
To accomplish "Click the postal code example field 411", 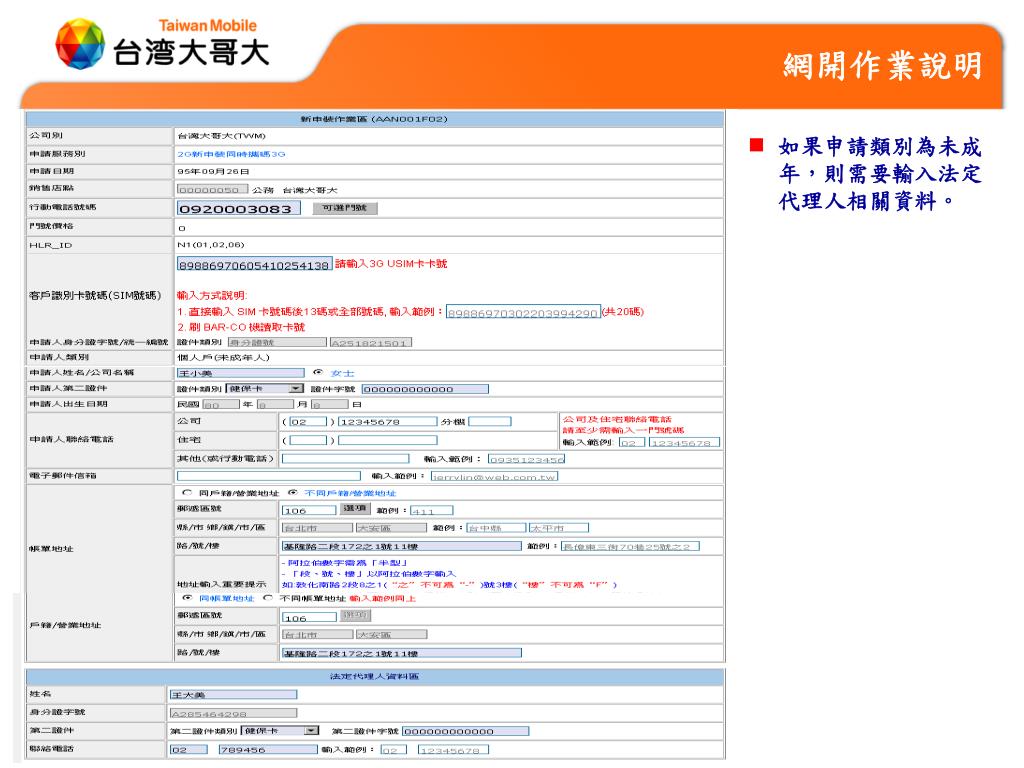I will pyautogui.click(x=432, y=510).
